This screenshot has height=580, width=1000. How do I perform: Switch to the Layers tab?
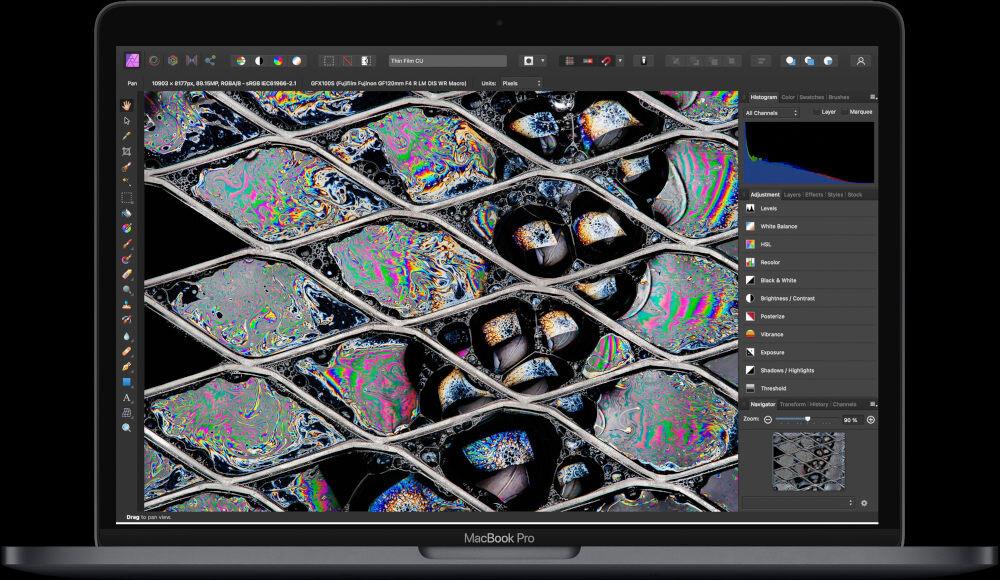792,195
